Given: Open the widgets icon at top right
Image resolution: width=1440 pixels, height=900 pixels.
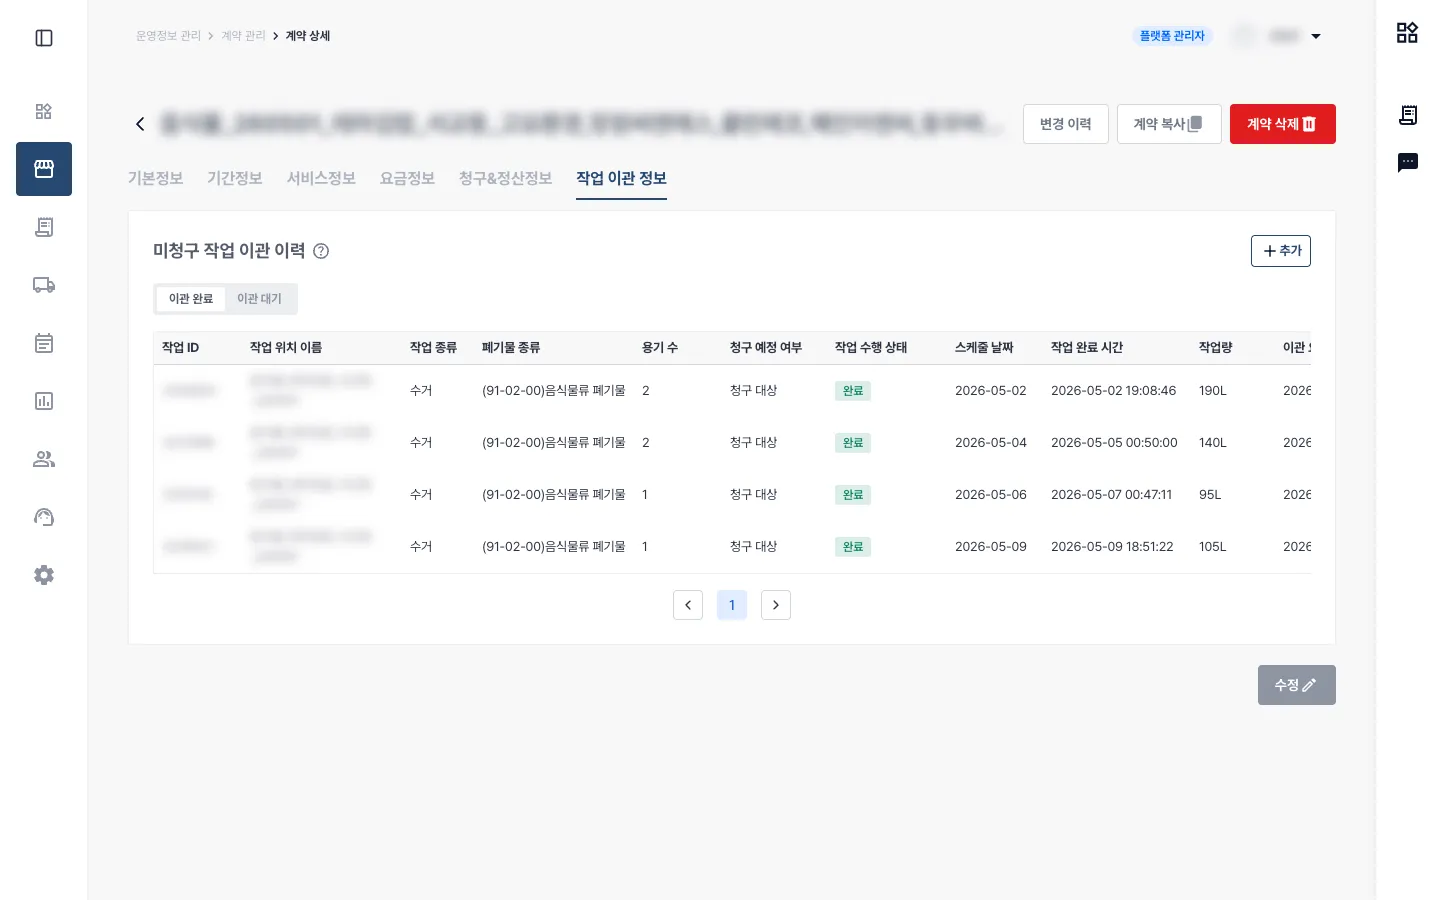Looking at the screenshot, I should [1407, 33].
